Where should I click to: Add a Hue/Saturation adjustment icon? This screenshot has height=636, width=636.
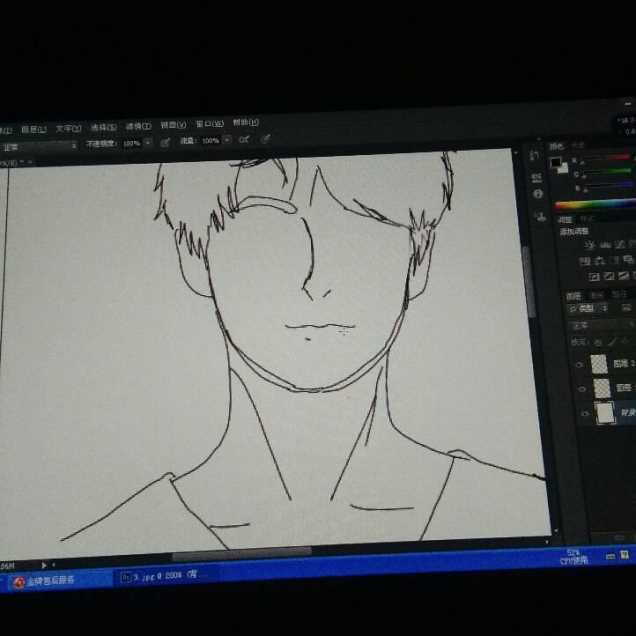[600, 260]
